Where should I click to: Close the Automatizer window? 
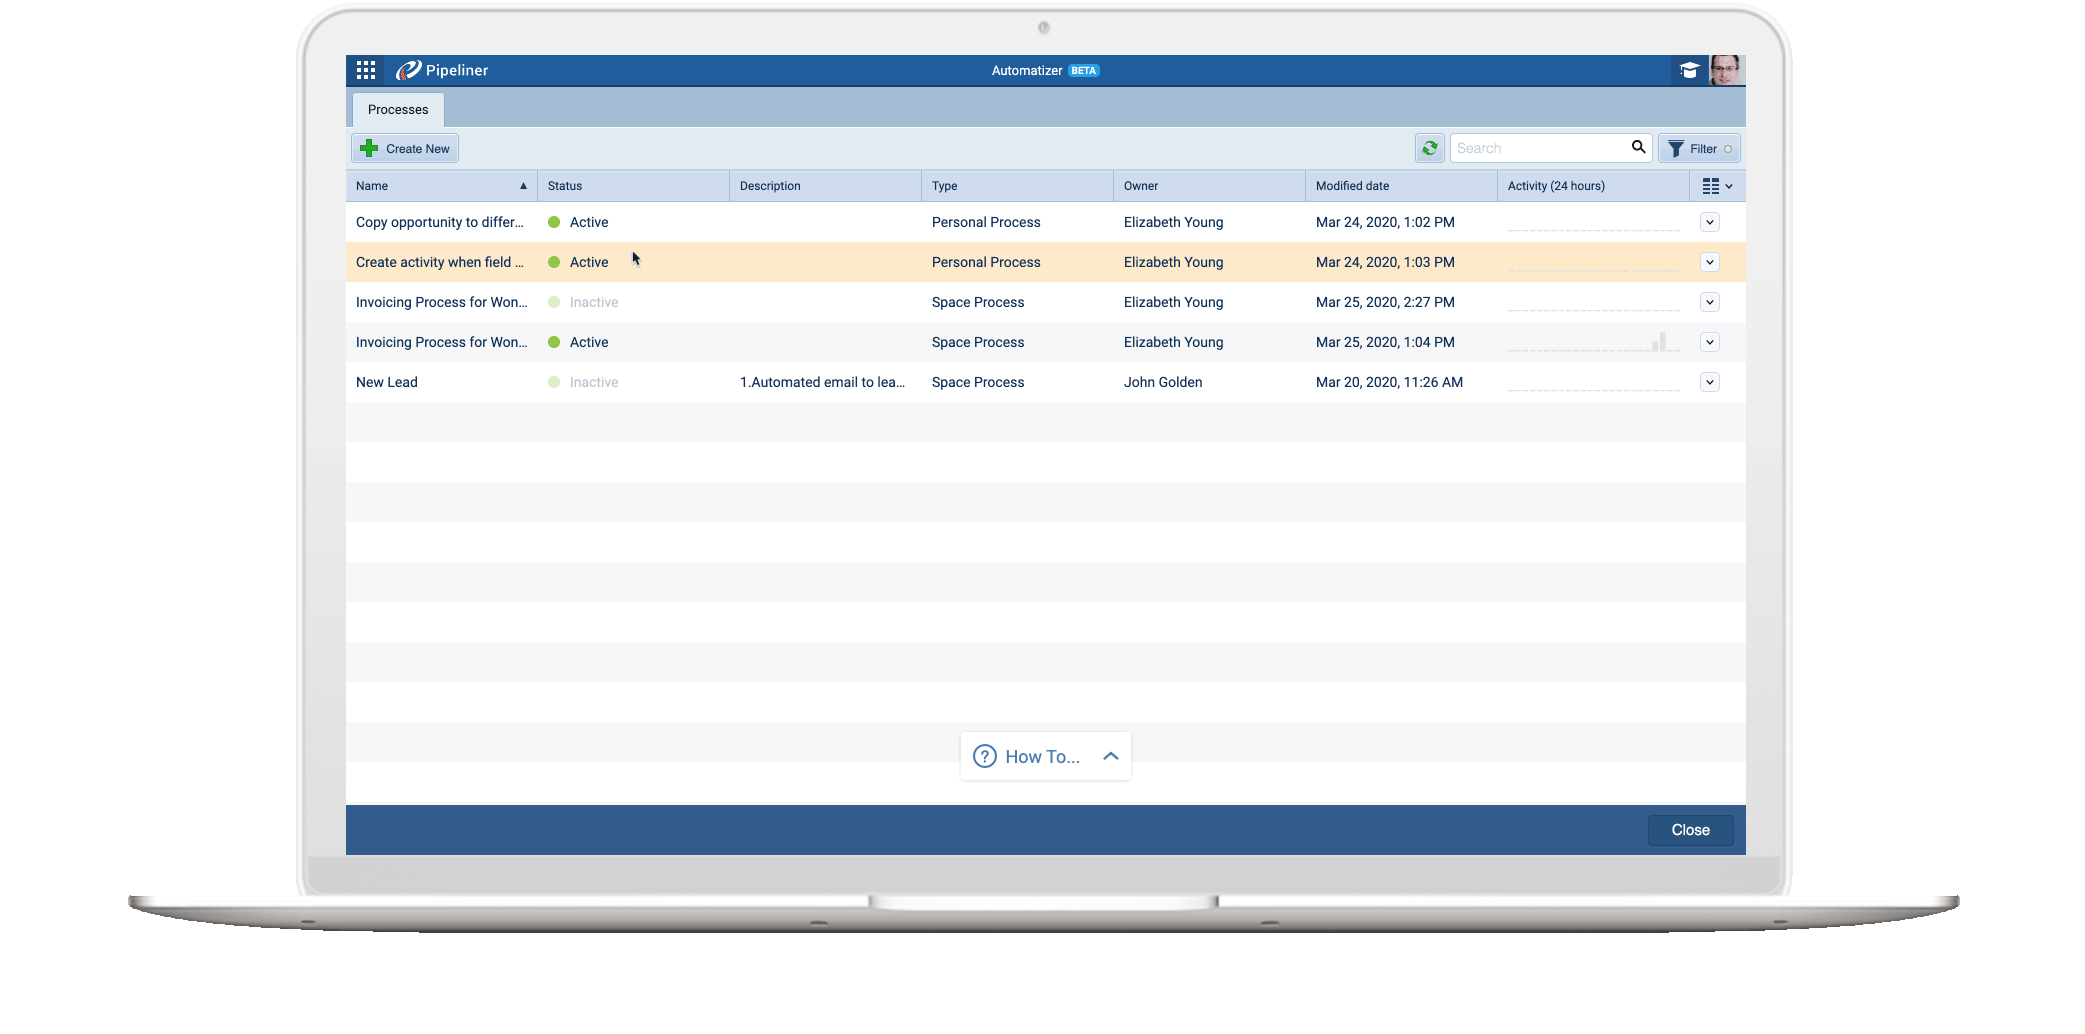tap(1690, 829)
